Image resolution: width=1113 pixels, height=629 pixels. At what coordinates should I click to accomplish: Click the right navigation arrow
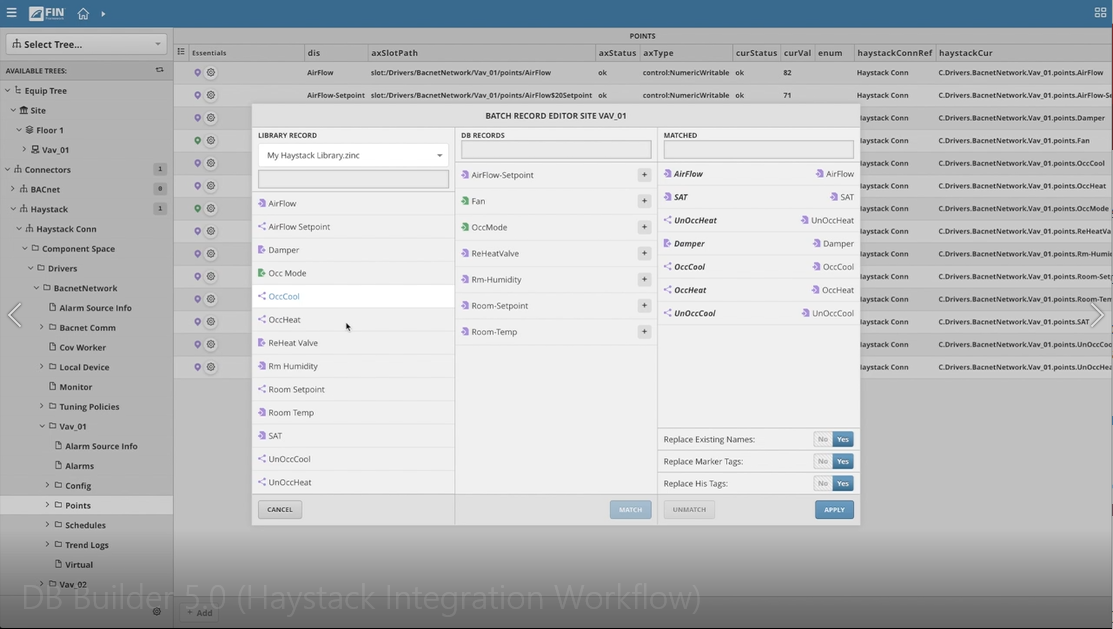point(1097,314)
